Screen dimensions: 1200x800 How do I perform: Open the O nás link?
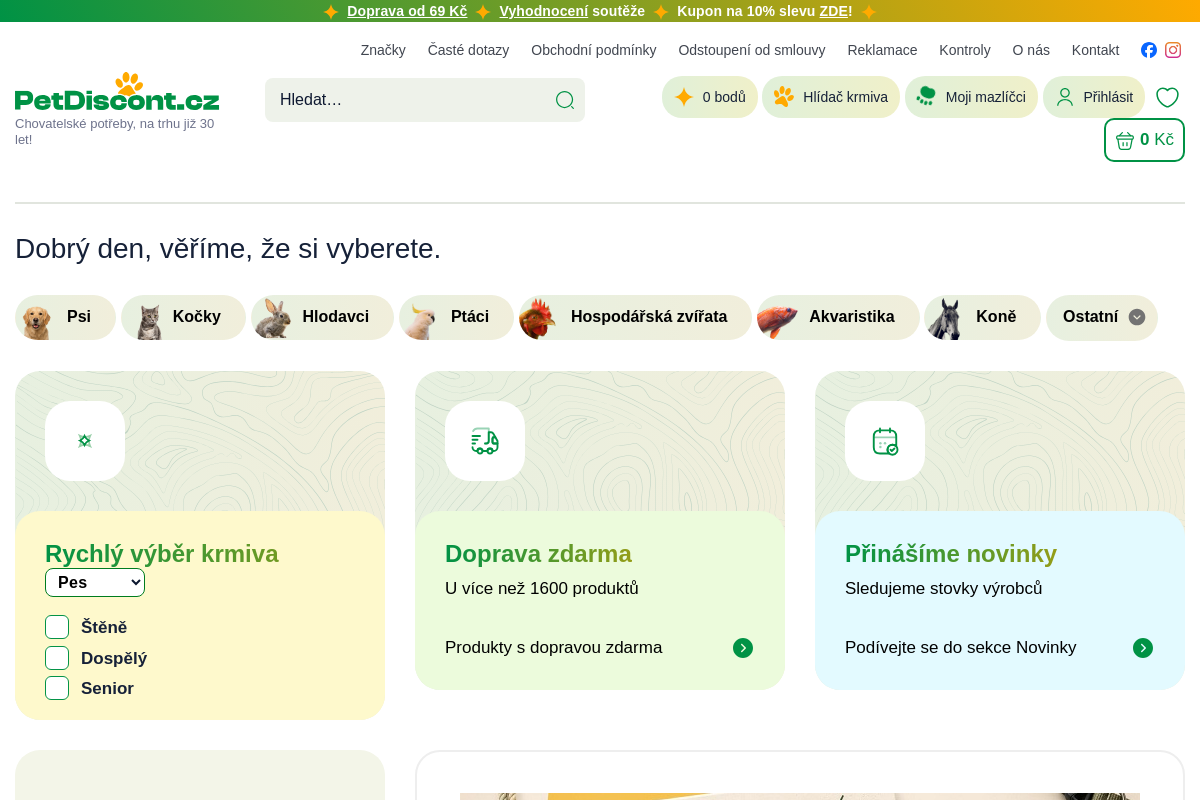click(x=1031, y=50)
